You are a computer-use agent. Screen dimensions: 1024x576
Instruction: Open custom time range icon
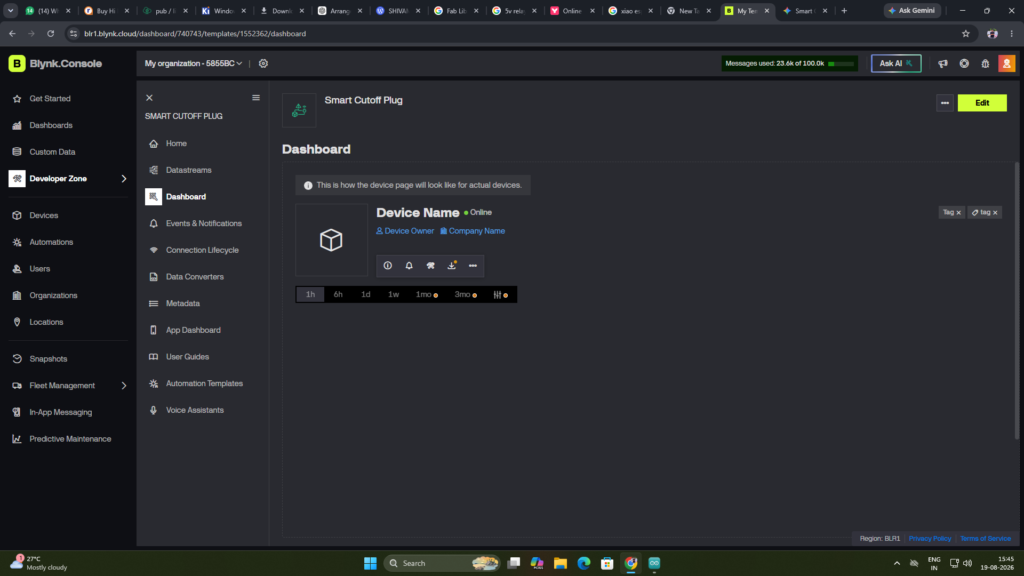tap(500, 295)
